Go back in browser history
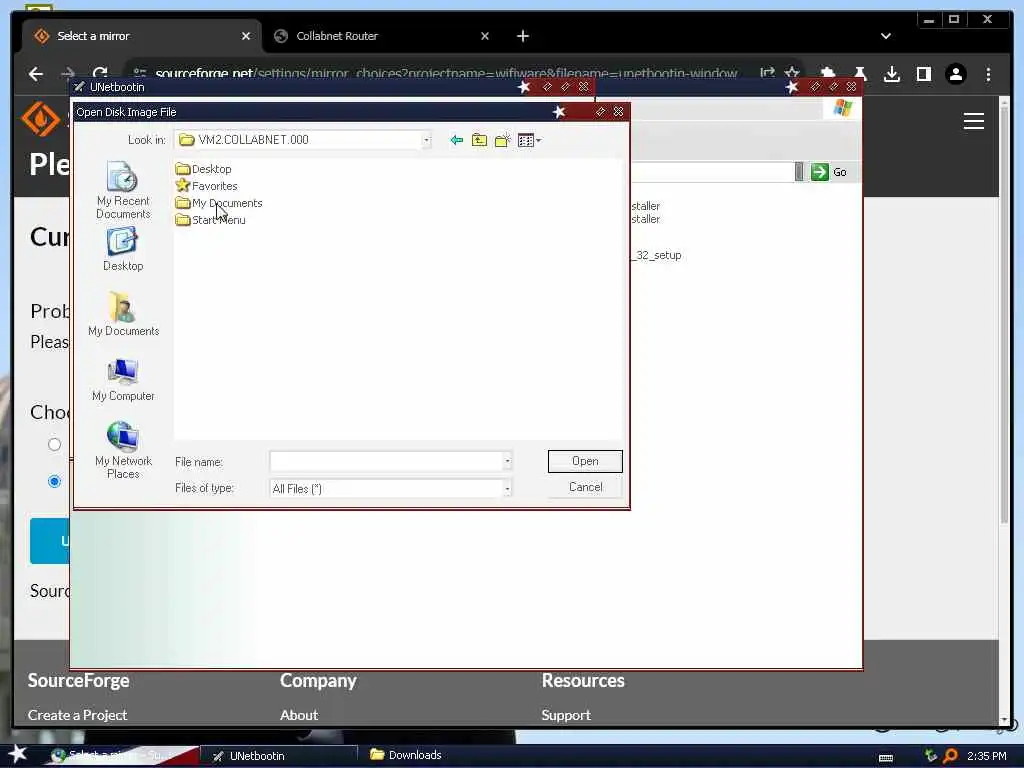Screen dimensions: 1024x768 point(36,74)
